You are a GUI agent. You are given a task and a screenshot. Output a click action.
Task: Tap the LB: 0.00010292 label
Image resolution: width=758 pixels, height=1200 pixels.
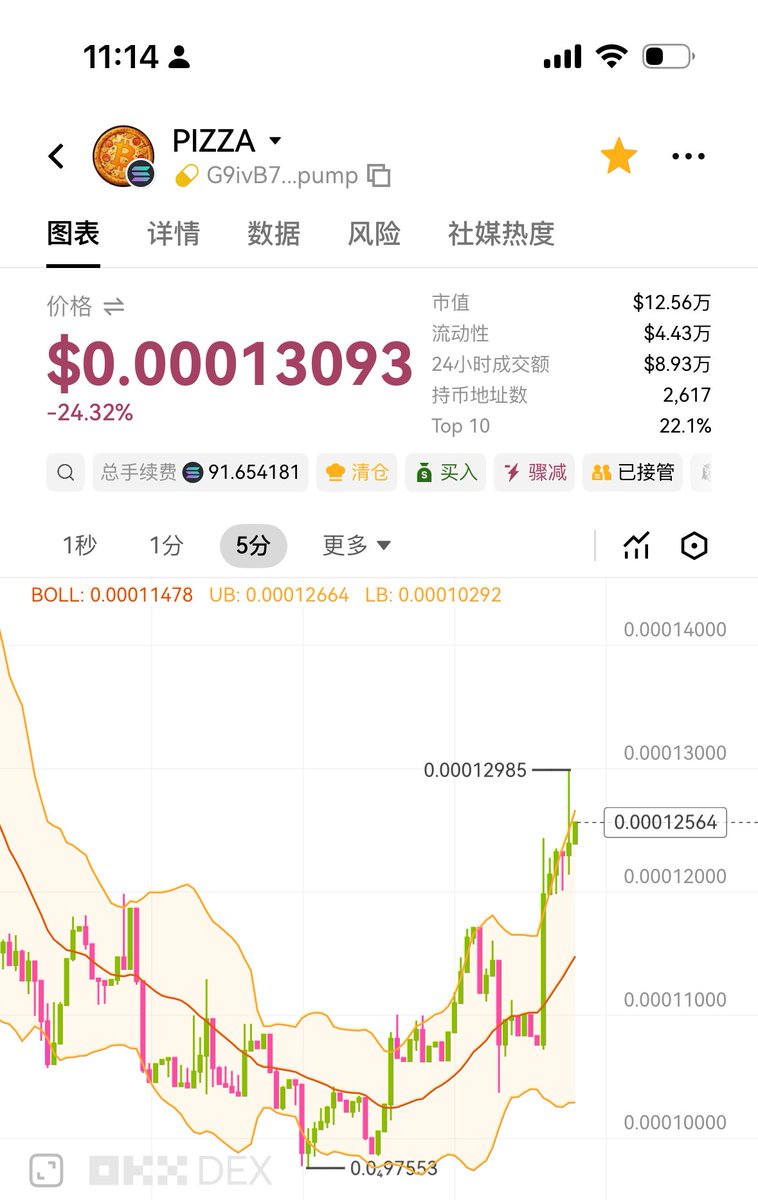pyautogui.click(x=433, y=595)
